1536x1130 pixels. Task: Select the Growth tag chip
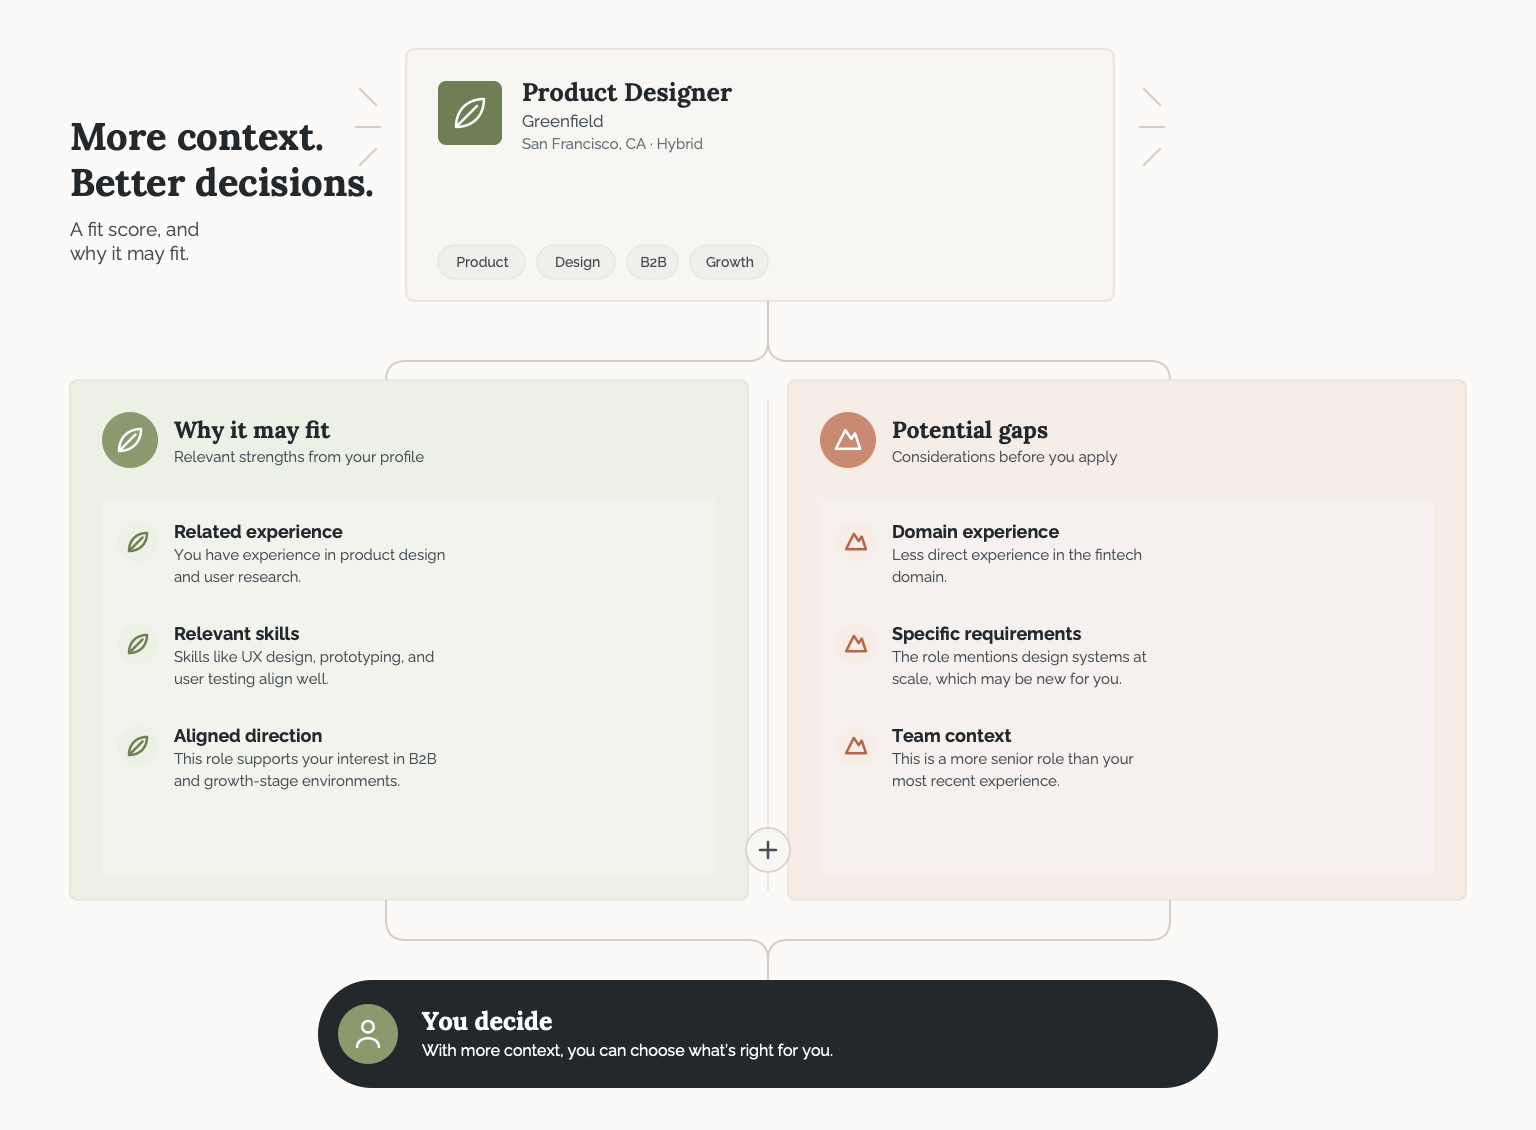point(729,262)
